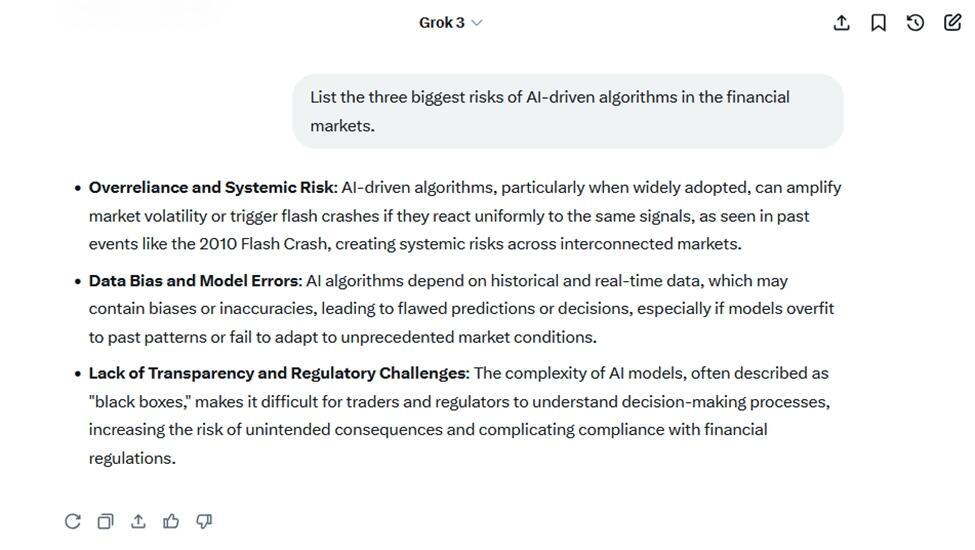The height and width of the screenshot is (550, 975).
Task: Click the "Overreliance and Systemic Risk" heading
Action: (x=211, y=188)
